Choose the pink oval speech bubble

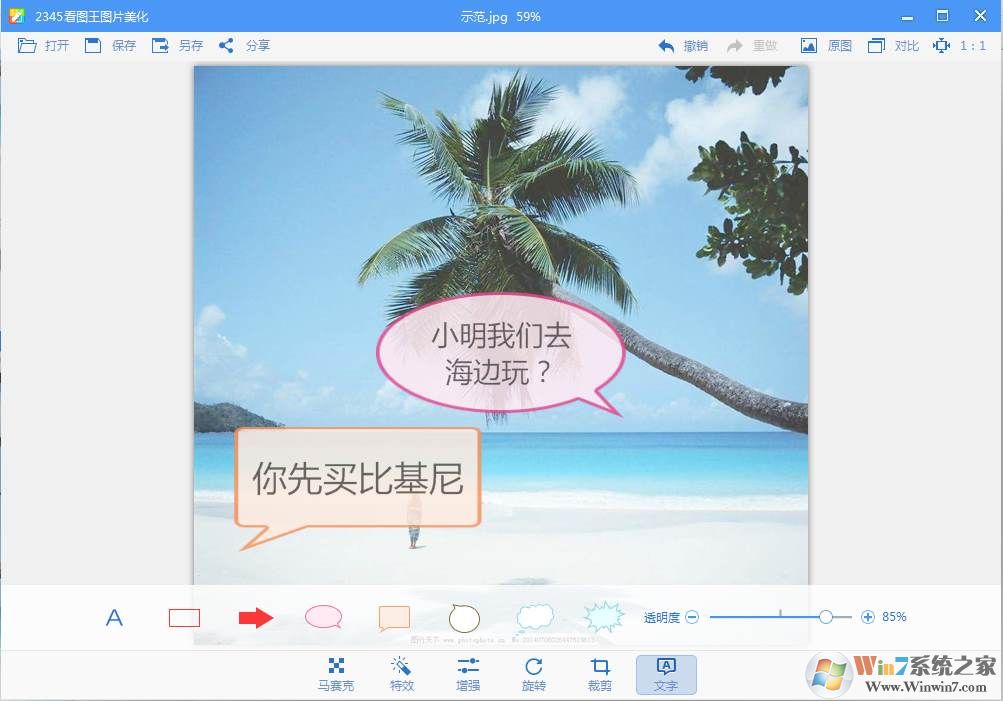click(x=324, y=617)
